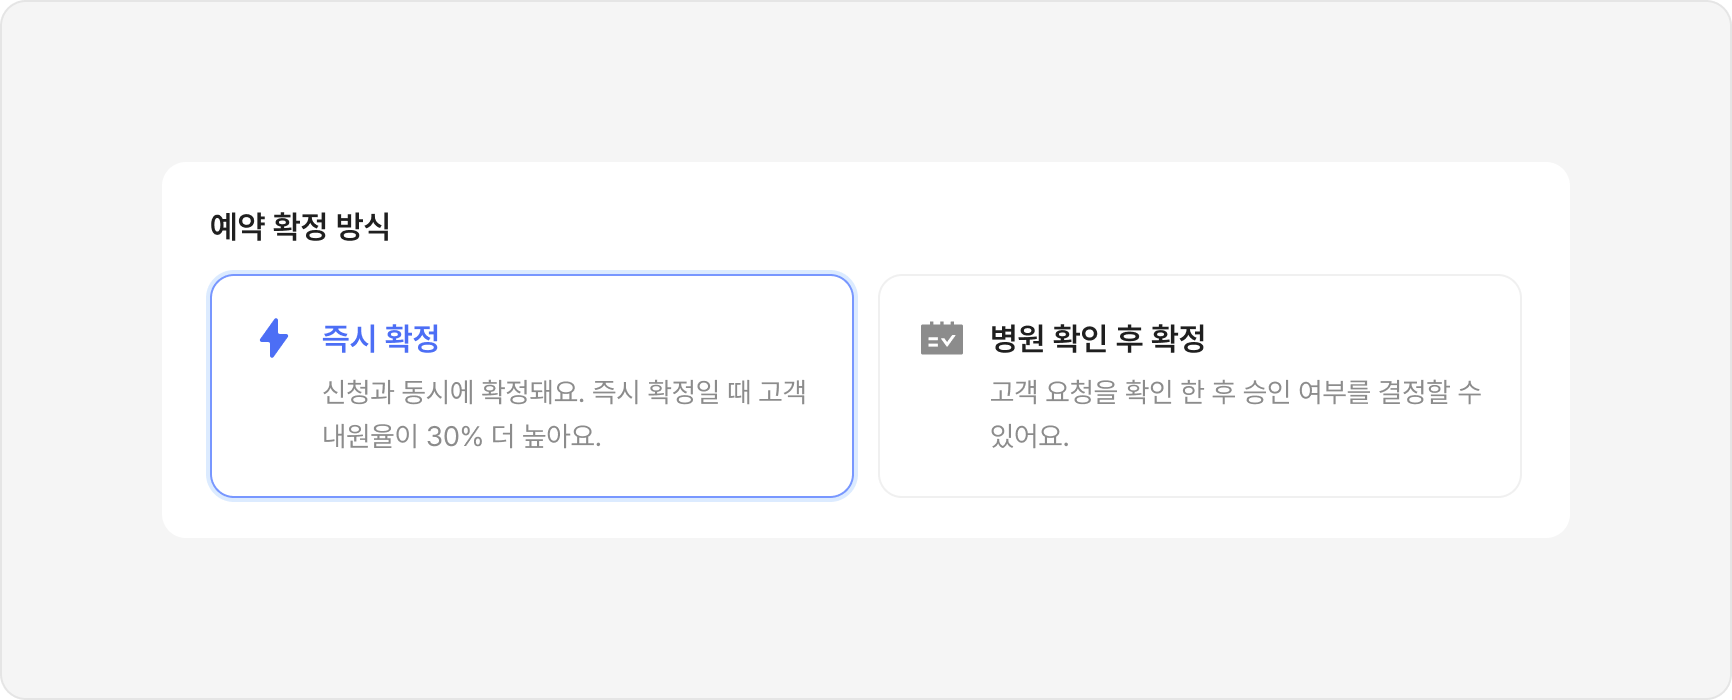Image resolution: width=1732 pixels, height=700 pixels.
Task: Click the 병원 확인 후 확정 title text
Action: point(1097,338)
